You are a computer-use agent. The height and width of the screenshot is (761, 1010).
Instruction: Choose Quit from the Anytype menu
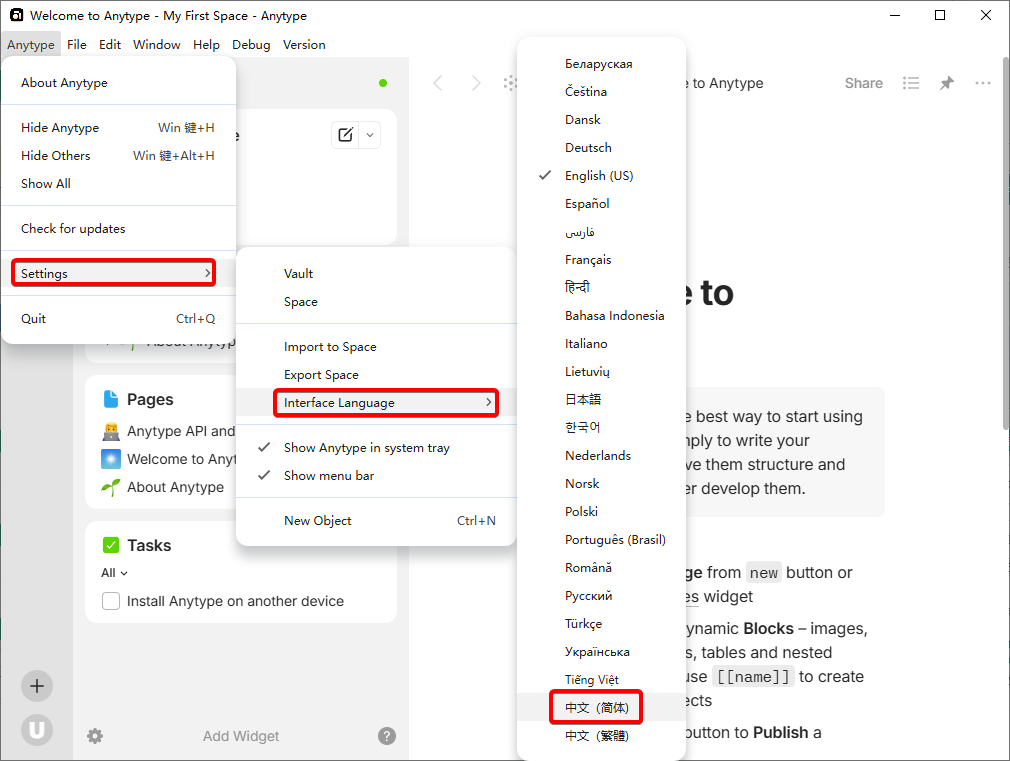(x=119, y=318)
